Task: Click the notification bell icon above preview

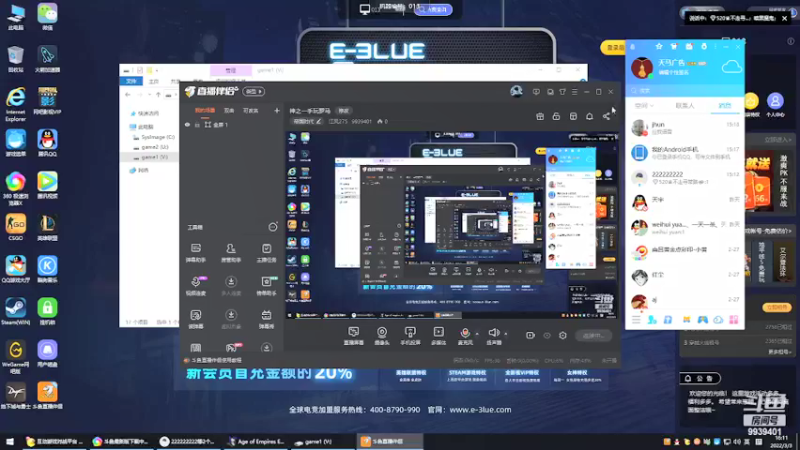Action: tap(589, 116)
